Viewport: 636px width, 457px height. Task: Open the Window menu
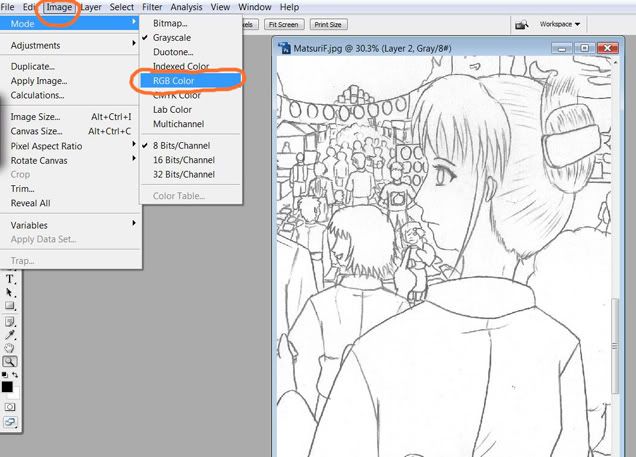[255, 7]
